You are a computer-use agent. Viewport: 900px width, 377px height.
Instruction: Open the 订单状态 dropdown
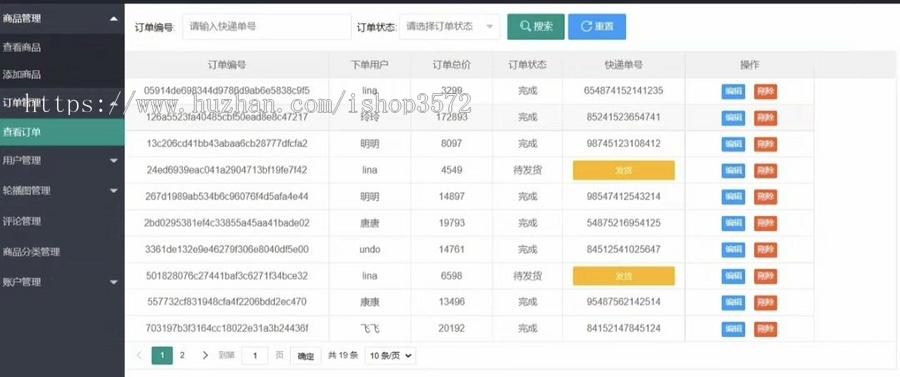pos(449,26)
